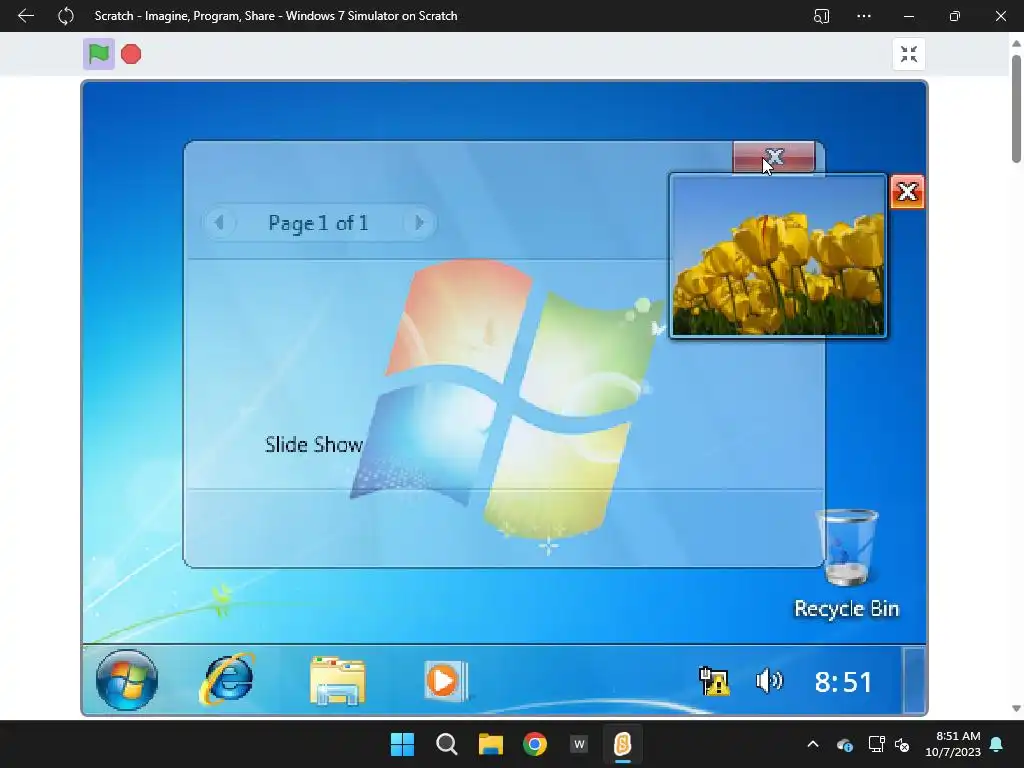Open Windows Explorer folder in simulated taskbar

point(338,681)
